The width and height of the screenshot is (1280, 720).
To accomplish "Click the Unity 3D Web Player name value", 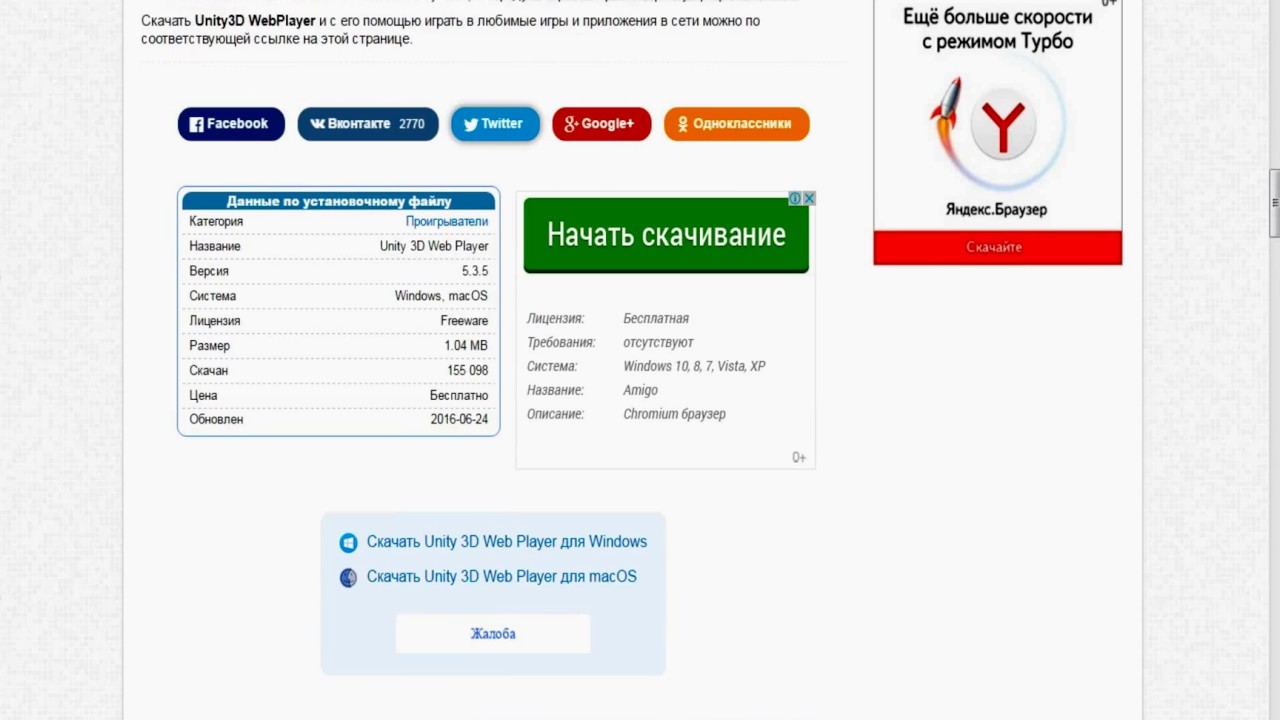I will [x=434, y=246].
